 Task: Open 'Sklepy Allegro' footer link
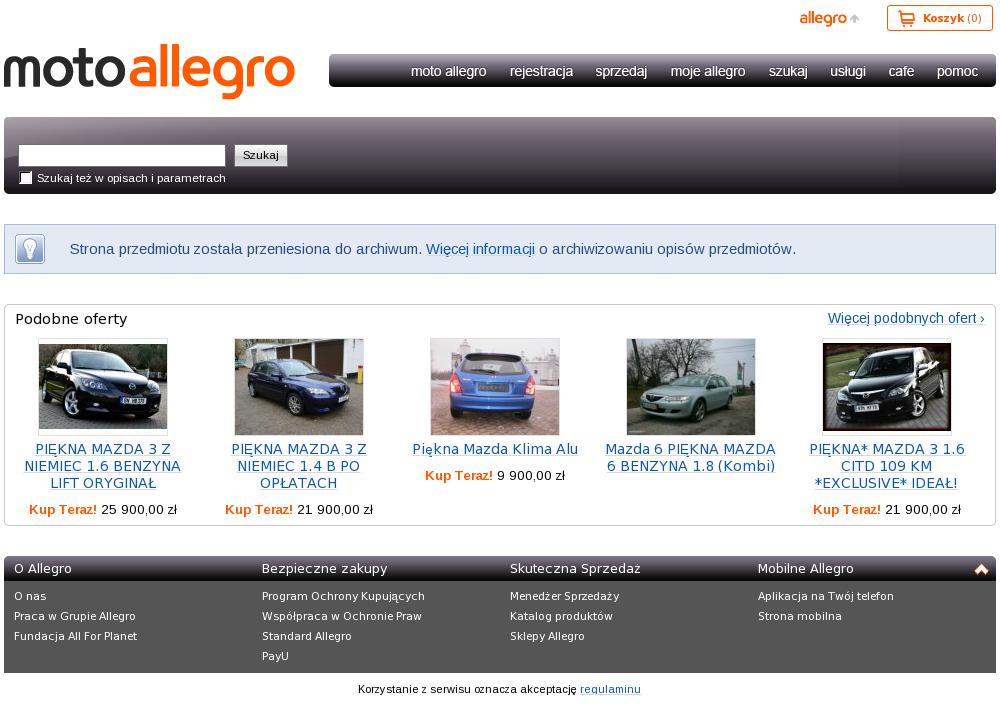click(547, 636)
